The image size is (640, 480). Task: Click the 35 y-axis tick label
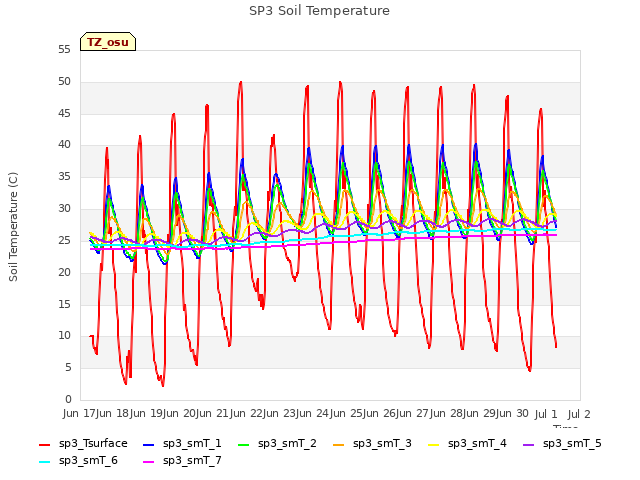pyautogui.click(x=64, y=177)
